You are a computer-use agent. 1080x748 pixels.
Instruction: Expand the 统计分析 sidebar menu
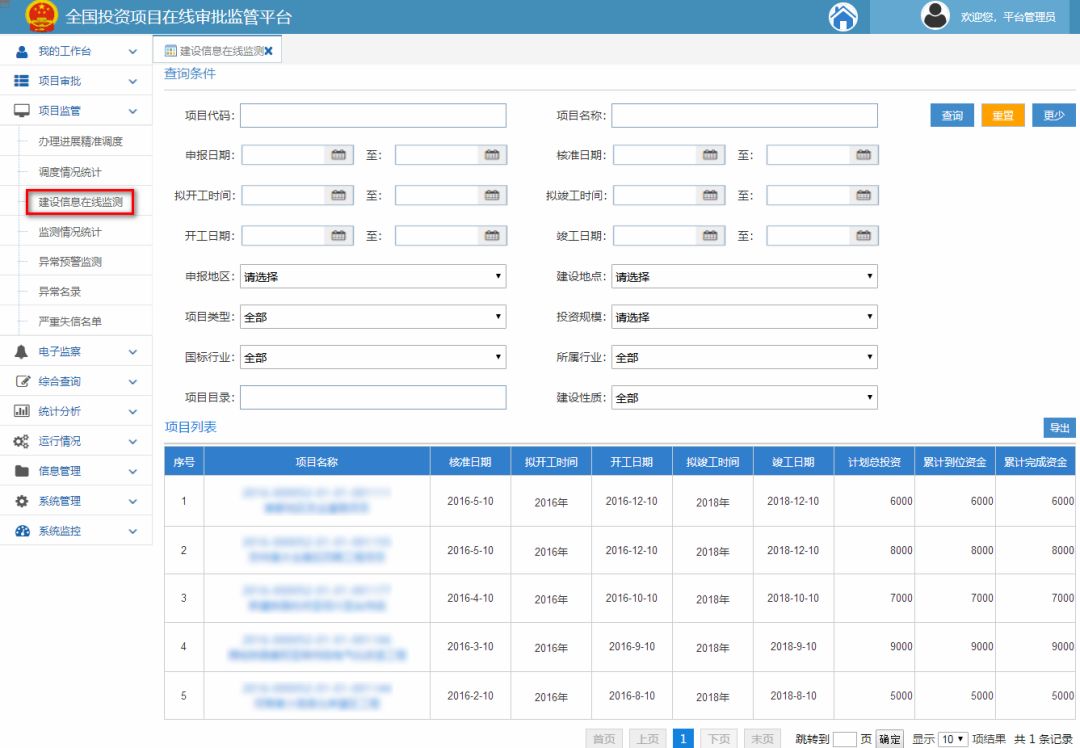[x=75, y=411]
